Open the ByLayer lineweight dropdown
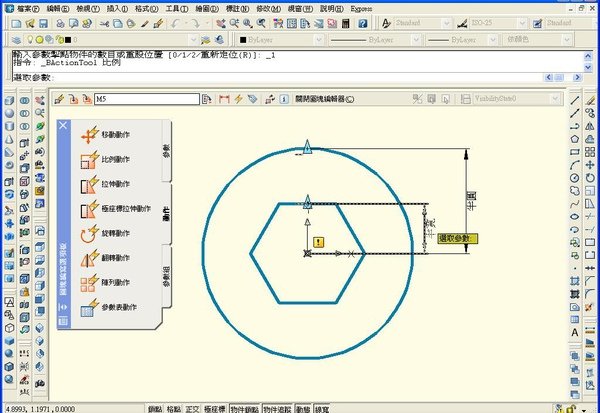 coord(493,40)
